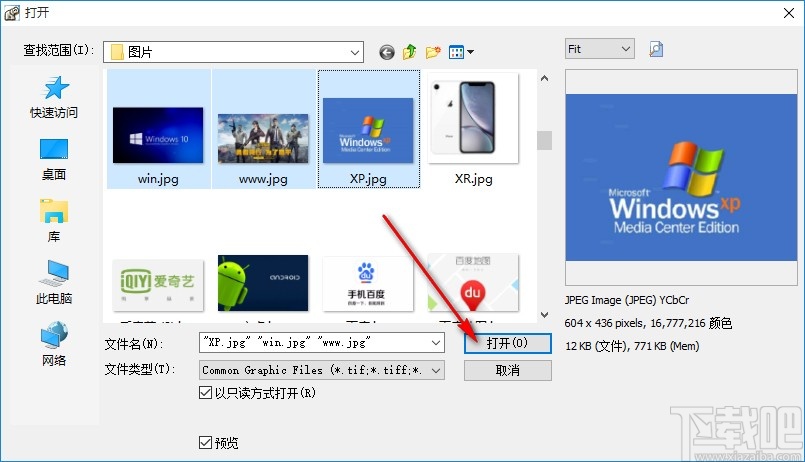This screenshot has height=462, width=805.
Task: Select the win.jpg thumbnail
Action: [x=158, y=135]
